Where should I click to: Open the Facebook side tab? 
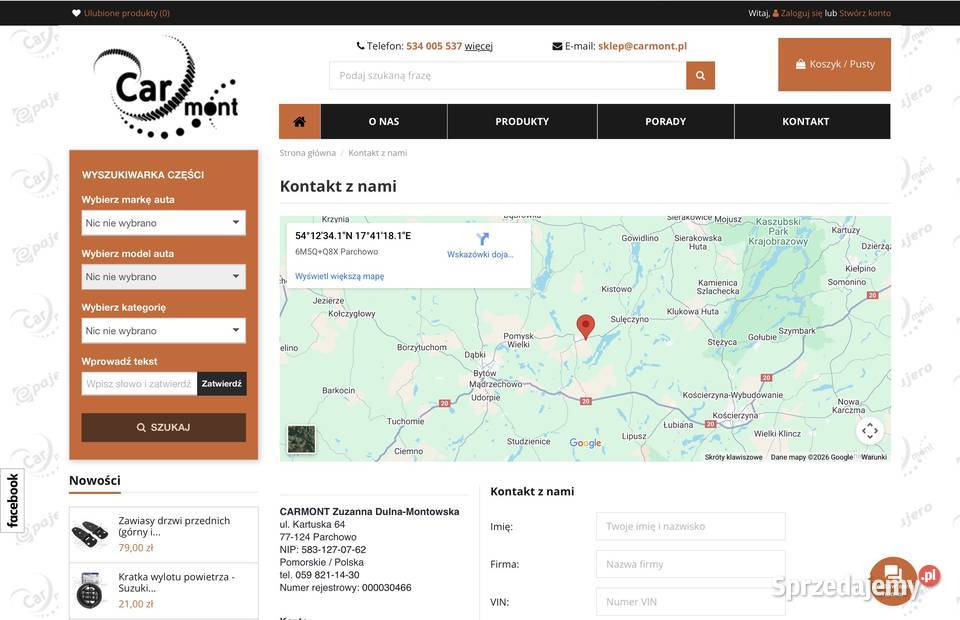coord(12,500)
